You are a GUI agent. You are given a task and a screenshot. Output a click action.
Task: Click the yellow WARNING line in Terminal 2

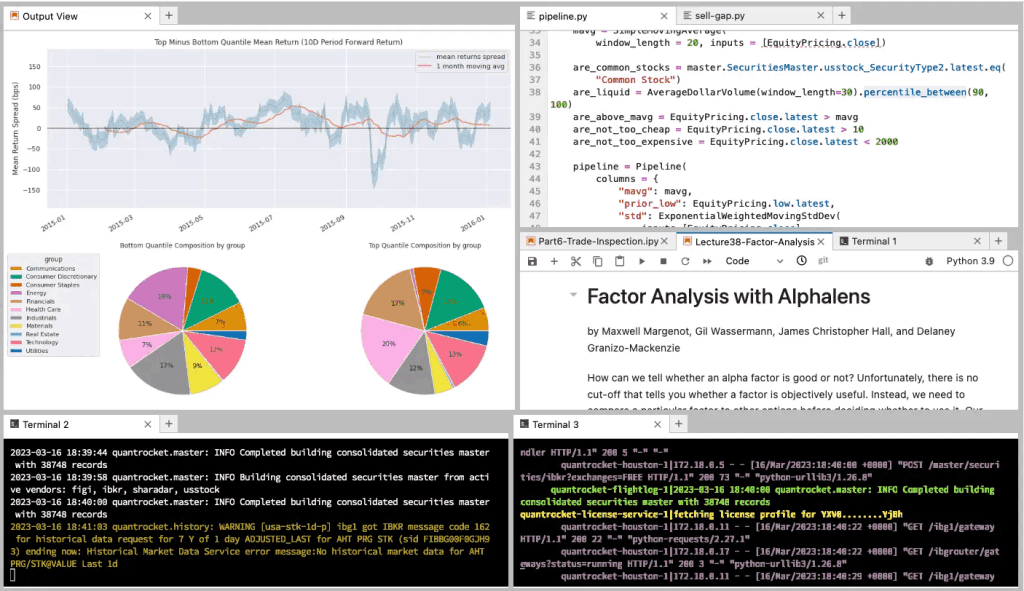(x=251, y=545)
